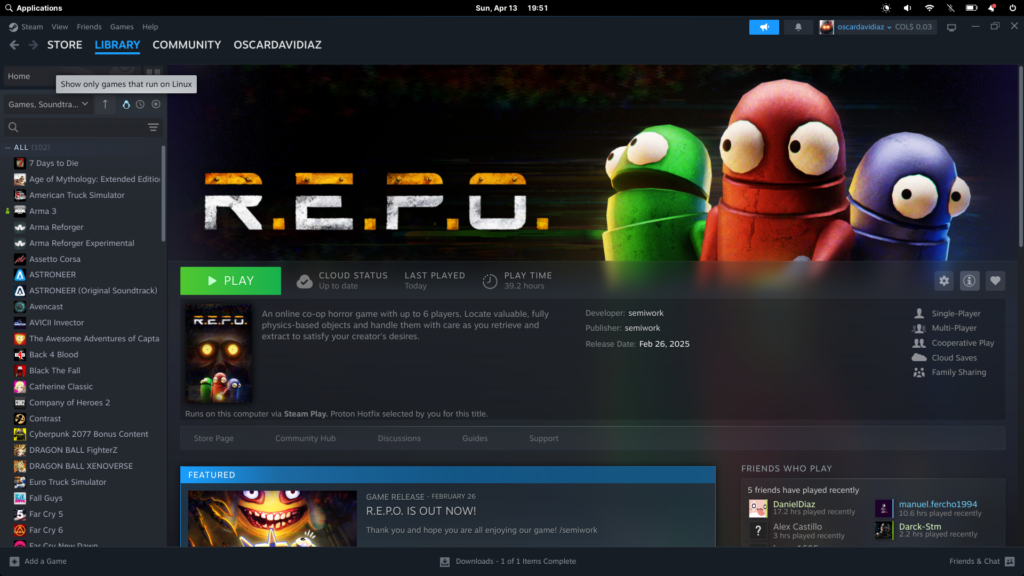
Task: Switch to the COMMUNITY tab
Action: click(187, 45)
